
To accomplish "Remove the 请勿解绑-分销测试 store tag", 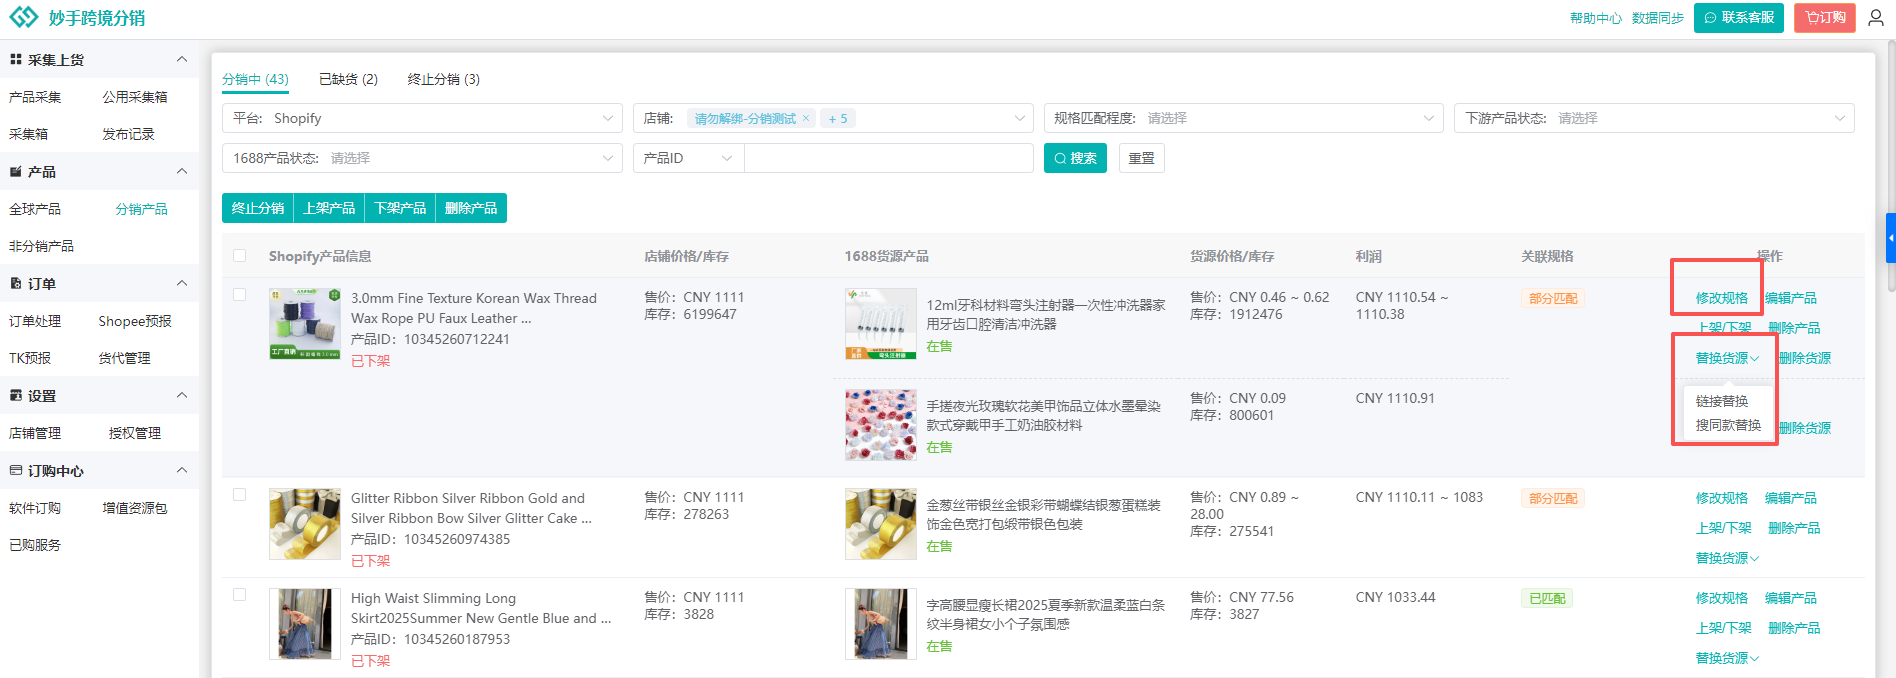I will pyautogui.click(x=806, y=118).
